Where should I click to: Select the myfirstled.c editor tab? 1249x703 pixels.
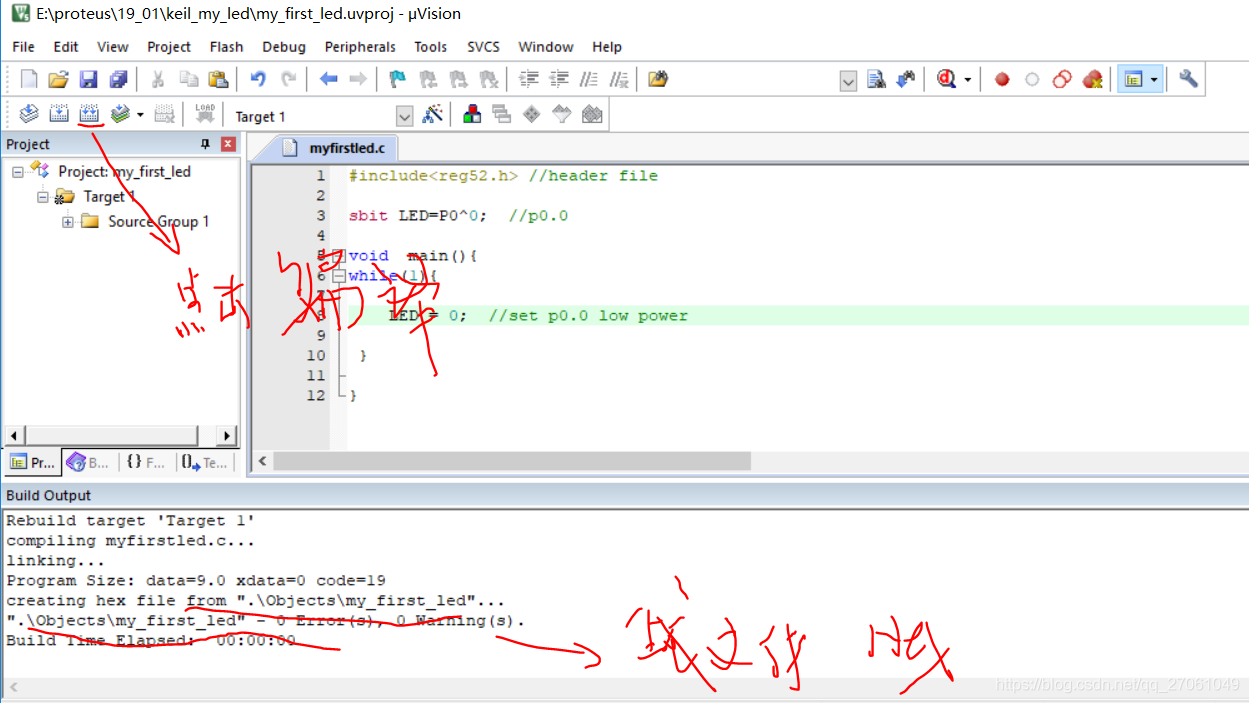pyautogui.click(x=334, y=148)
